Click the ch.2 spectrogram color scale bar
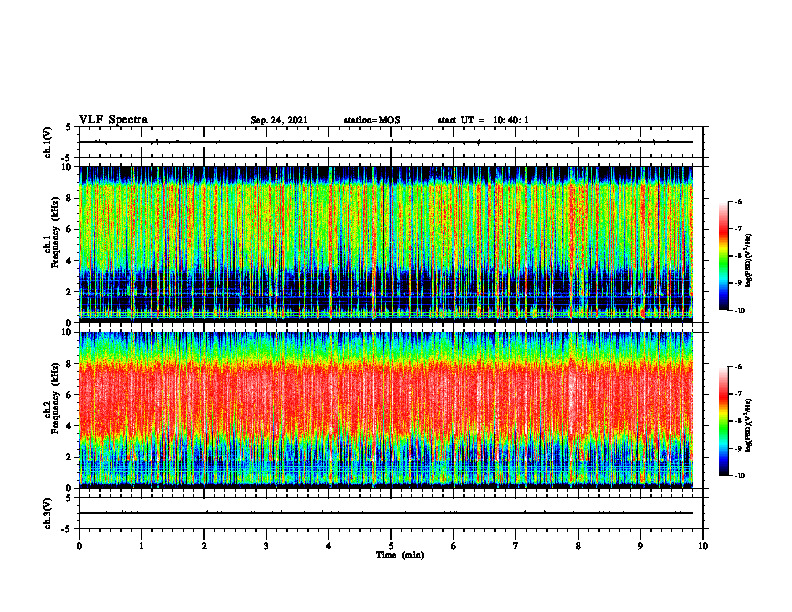 coord(723,421)
